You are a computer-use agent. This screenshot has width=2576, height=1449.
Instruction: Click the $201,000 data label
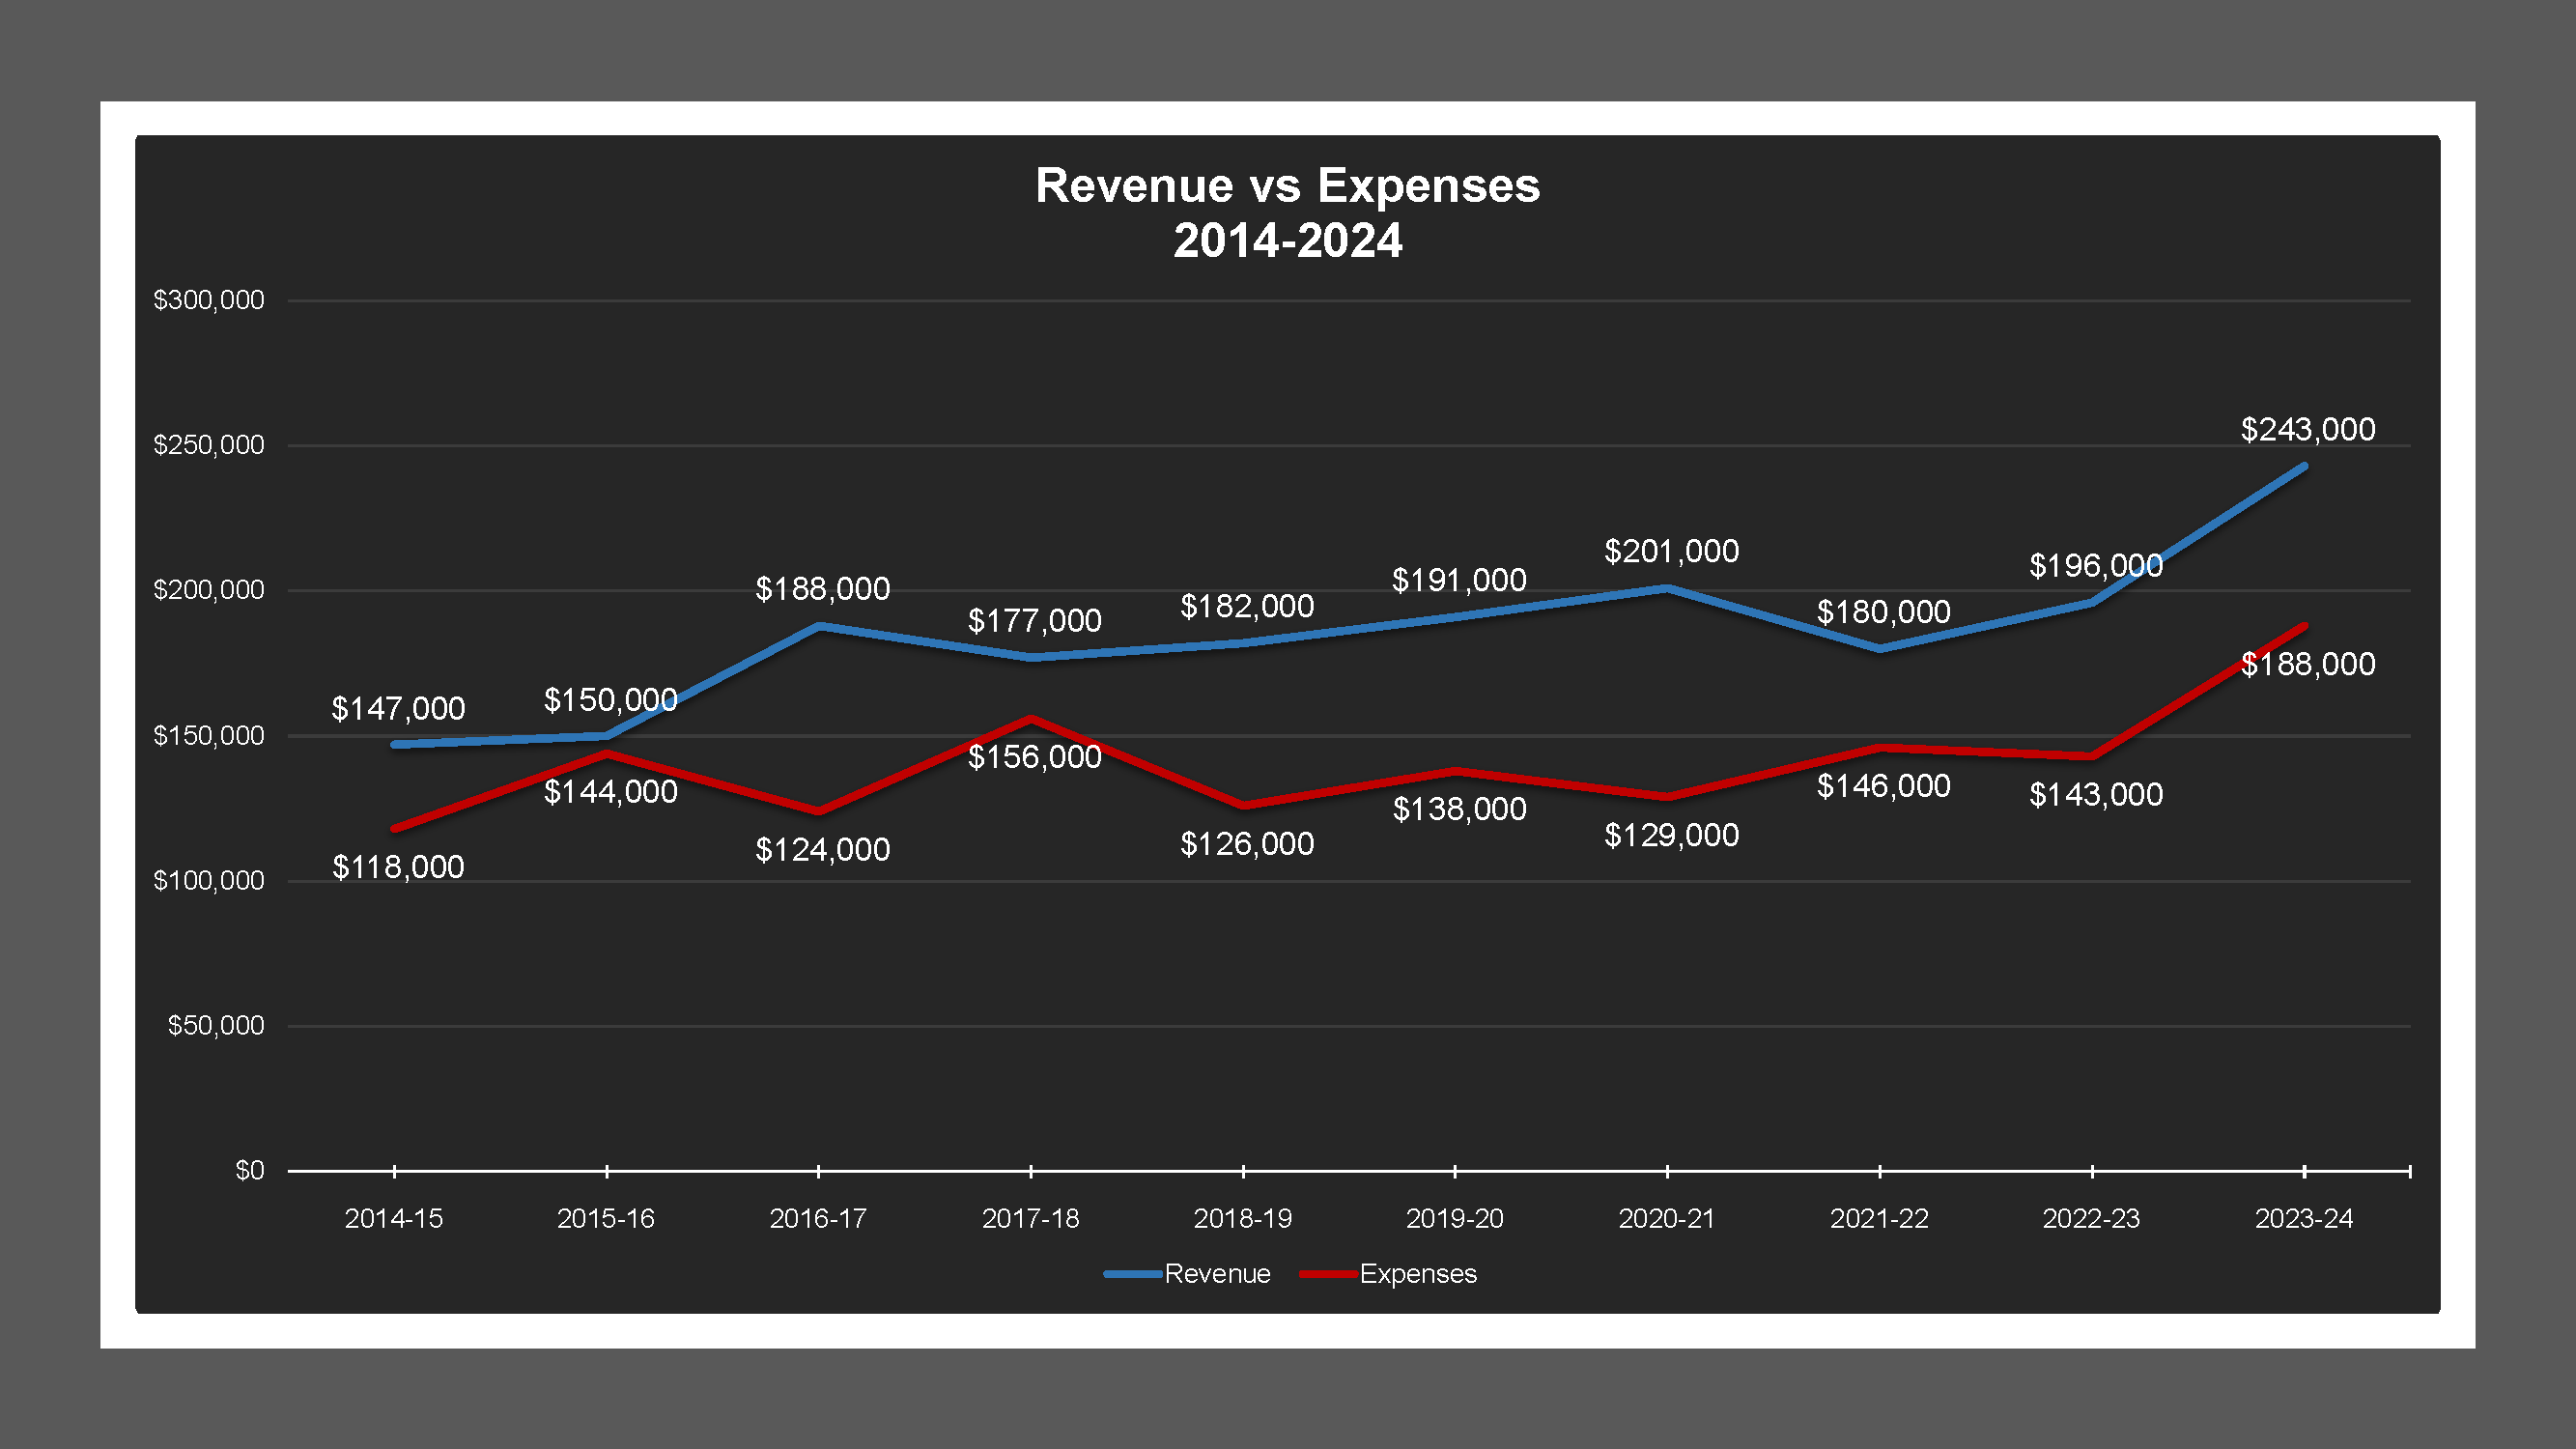pyautogui.click(x=1671, y=551)
